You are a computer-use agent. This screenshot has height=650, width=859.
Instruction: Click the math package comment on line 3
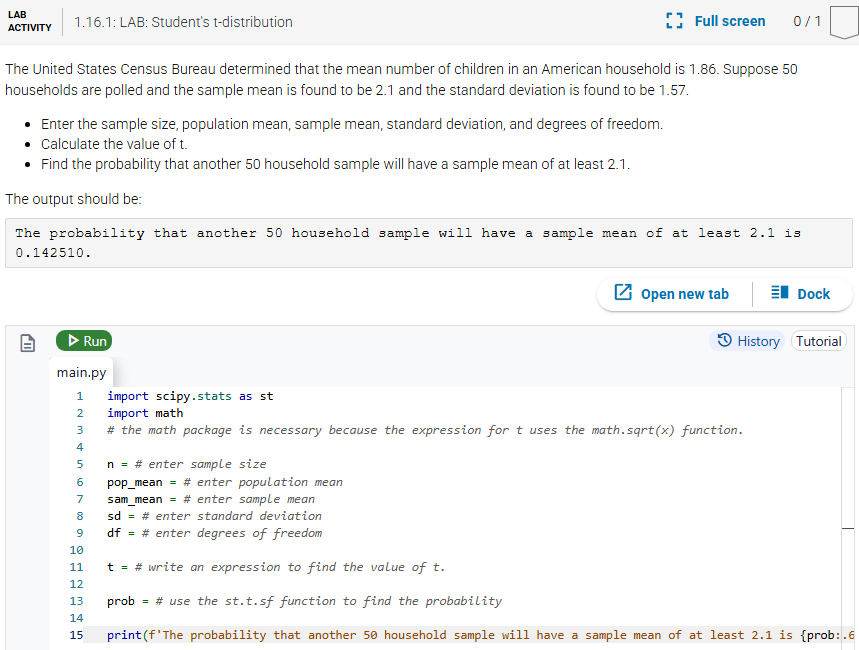click(x=425, y=430)
